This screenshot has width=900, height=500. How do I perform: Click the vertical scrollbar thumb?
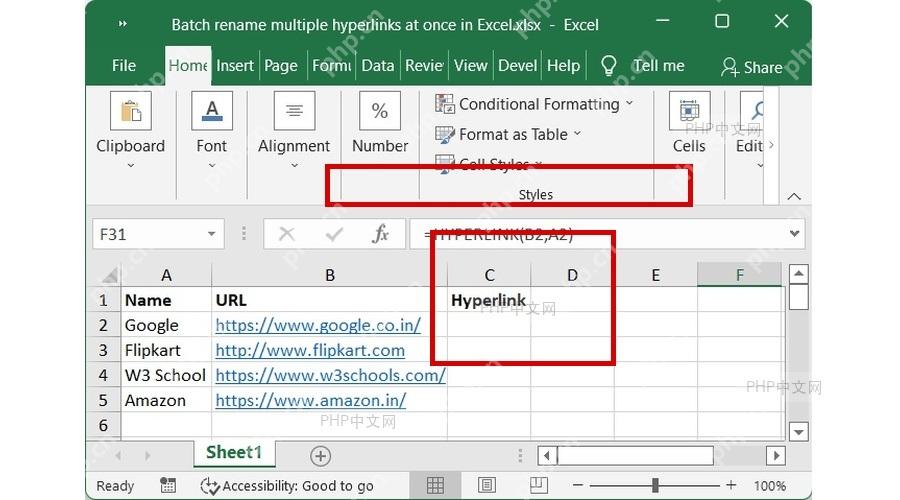(798, 298)
